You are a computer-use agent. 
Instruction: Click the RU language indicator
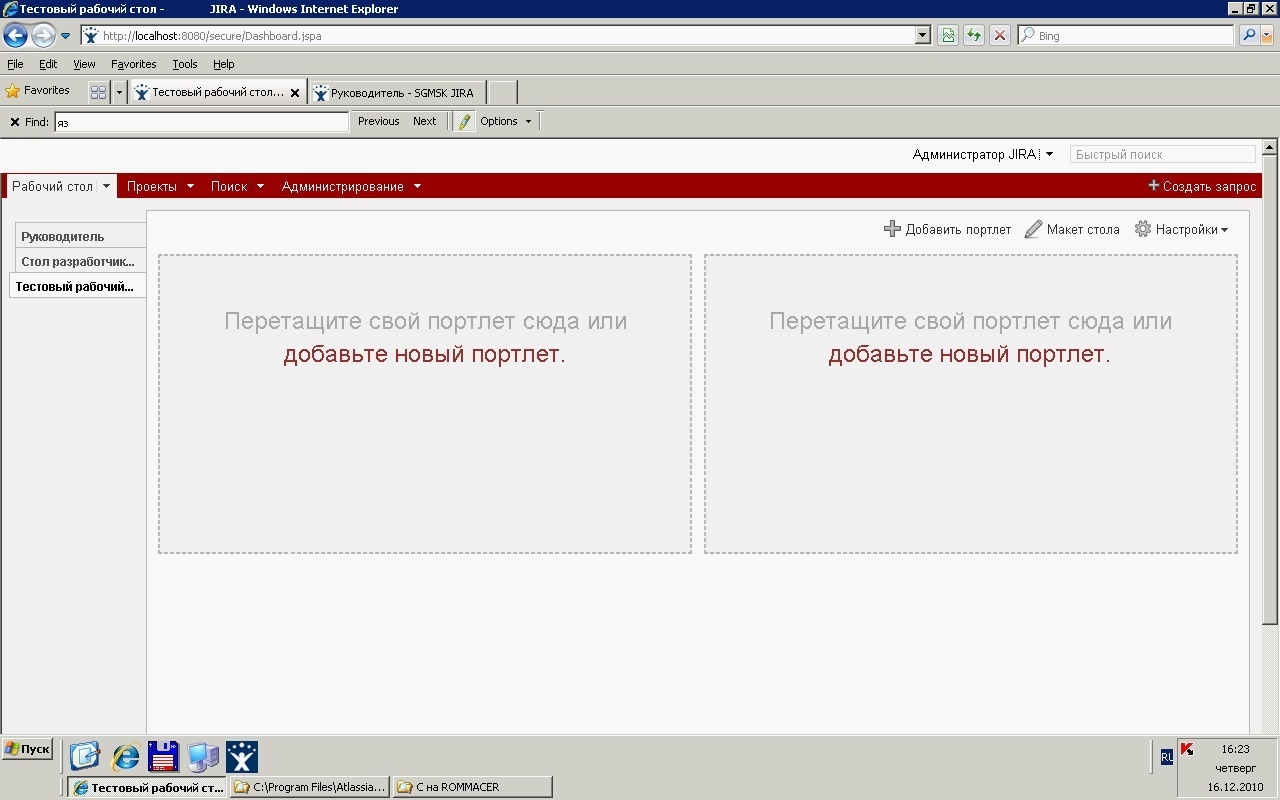pos(1167,757)
